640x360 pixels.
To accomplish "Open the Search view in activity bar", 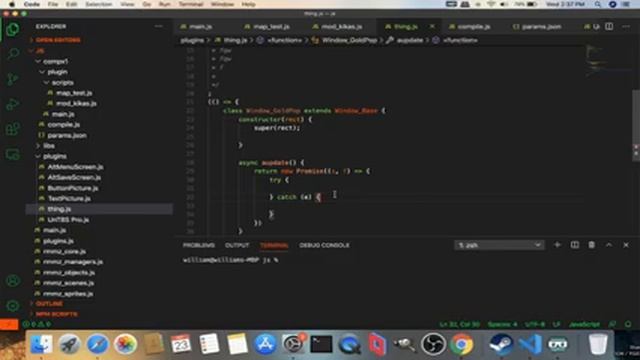I will [13, 54].
